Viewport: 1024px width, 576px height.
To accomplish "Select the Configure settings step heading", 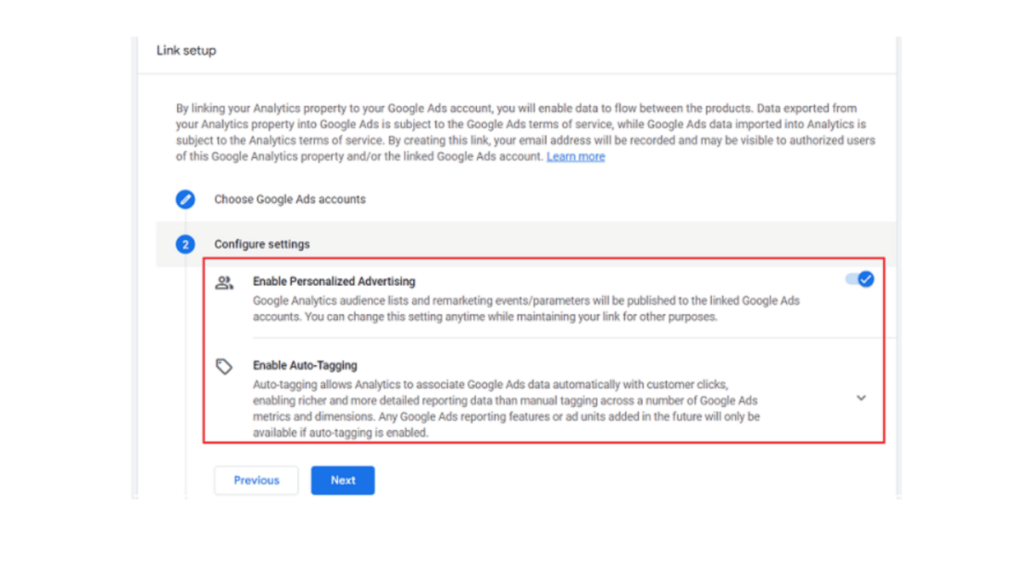I will point(262,244).
